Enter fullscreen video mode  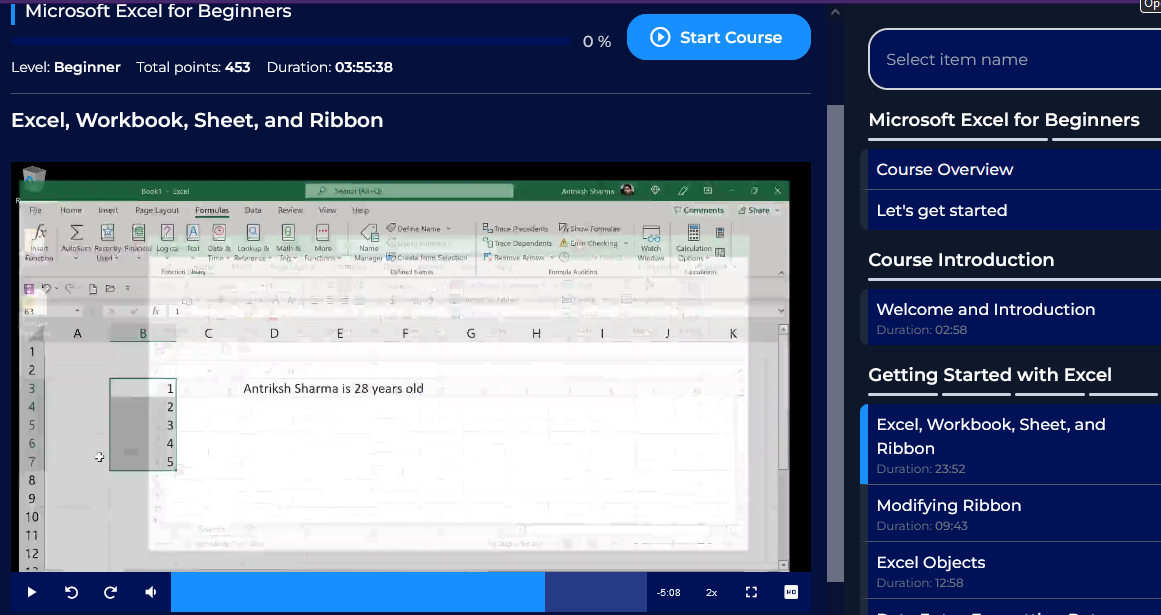[751, 592]
